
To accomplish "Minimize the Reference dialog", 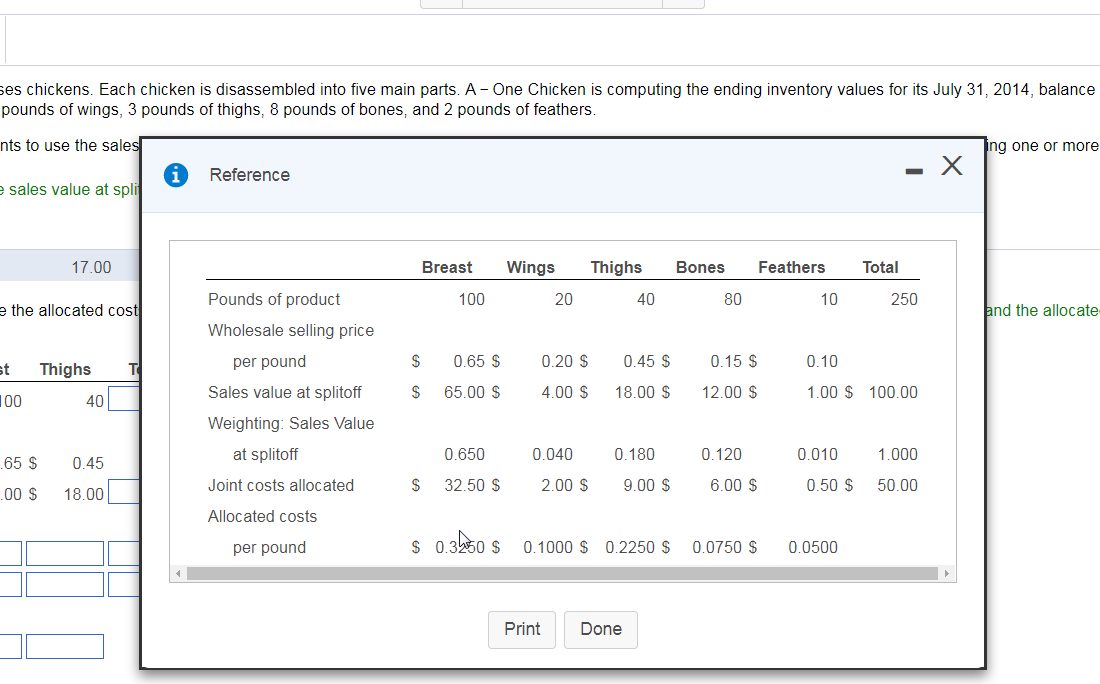I will 913,170.
